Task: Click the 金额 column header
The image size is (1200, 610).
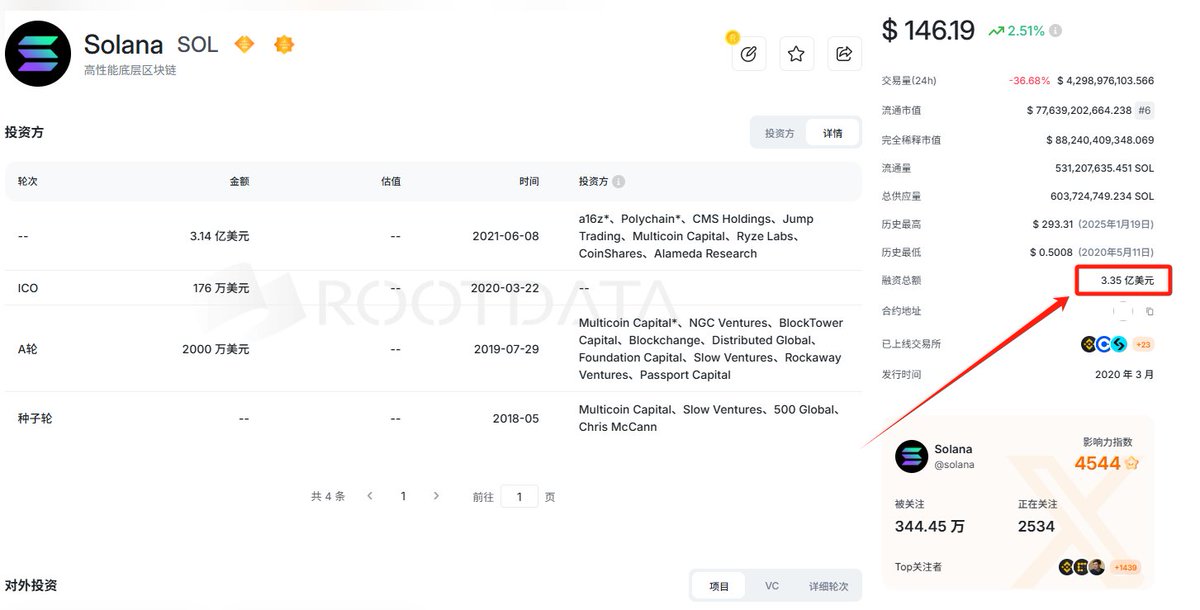Action: (239, 182)
